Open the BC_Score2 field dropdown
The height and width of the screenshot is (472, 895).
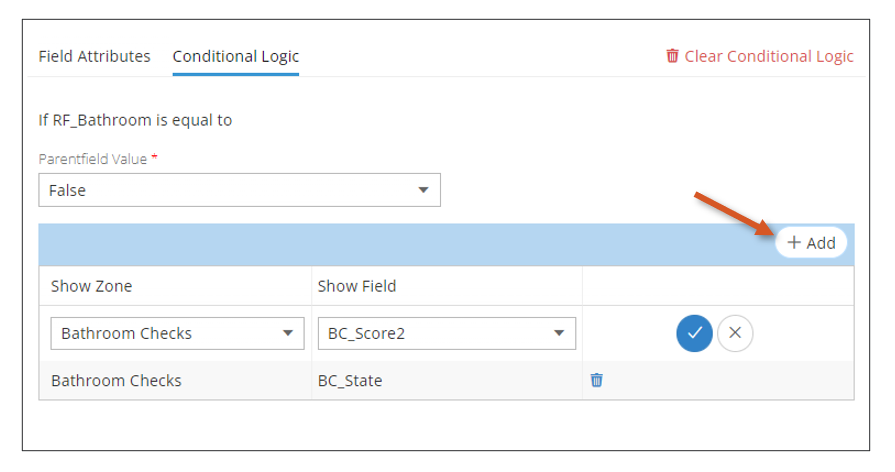tap(446, 333)
